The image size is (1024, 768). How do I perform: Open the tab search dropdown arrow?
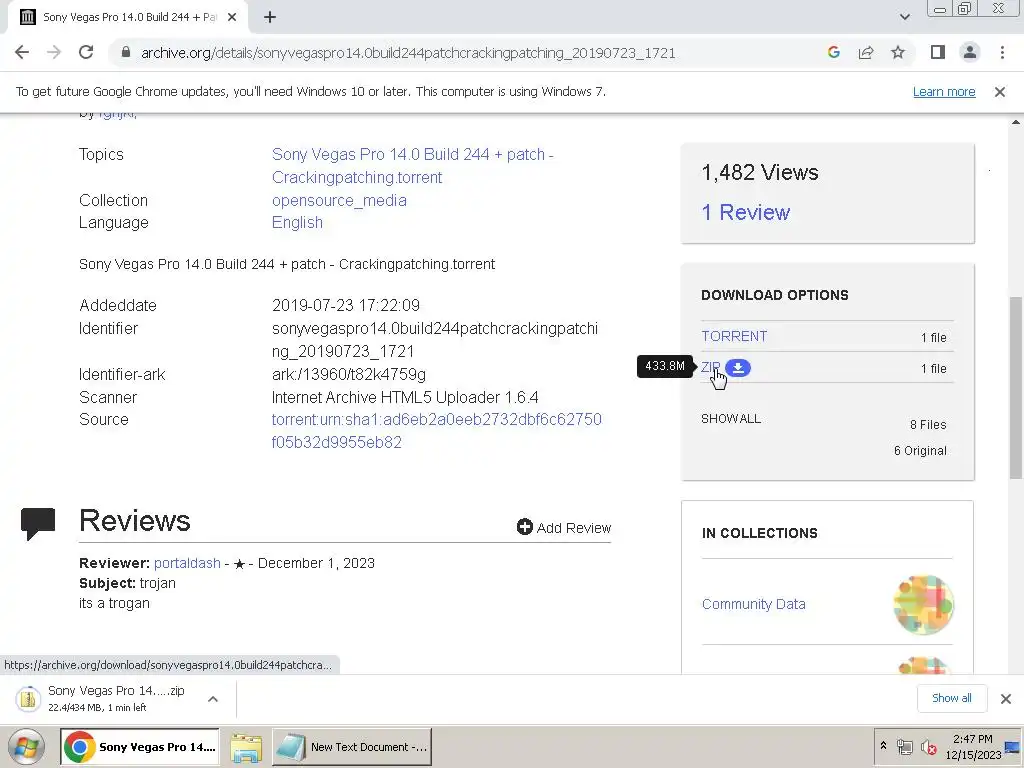[904, 17]
